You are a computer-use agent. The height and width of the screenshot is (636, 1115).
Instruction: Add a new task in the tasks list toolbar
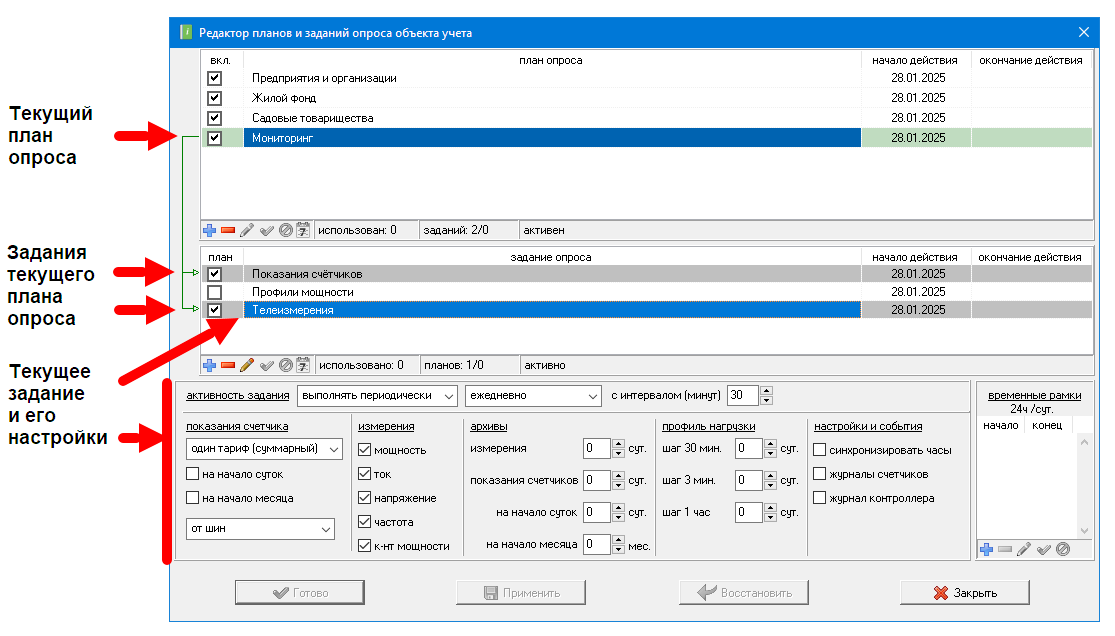209,365
